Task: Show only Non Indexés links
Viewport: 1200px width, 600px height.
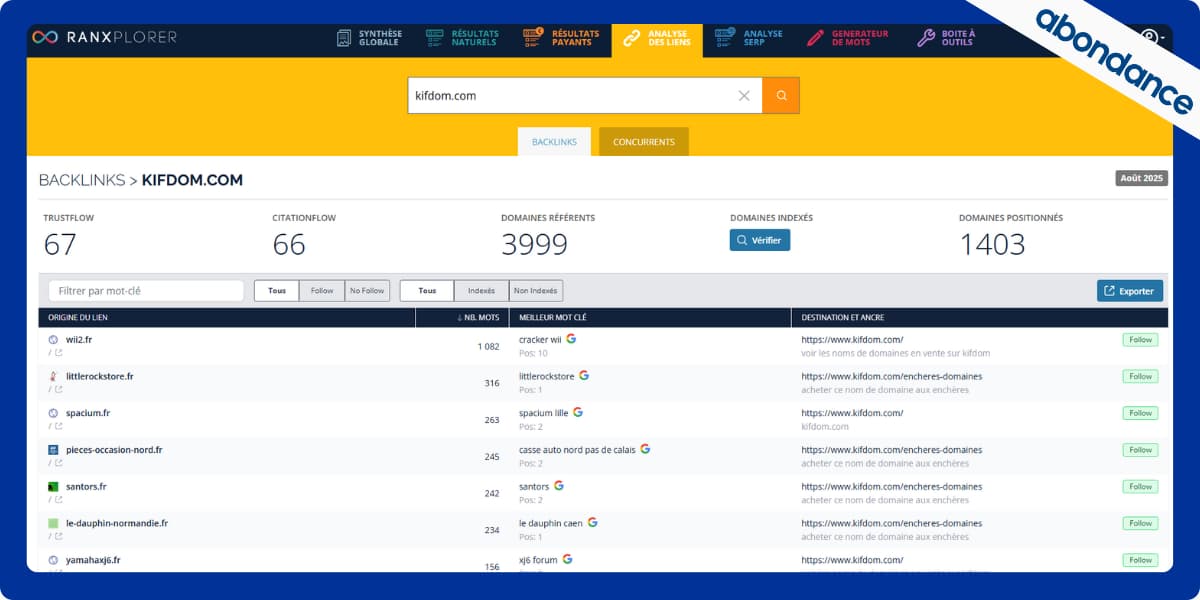Action: click(x=536, y=291)
